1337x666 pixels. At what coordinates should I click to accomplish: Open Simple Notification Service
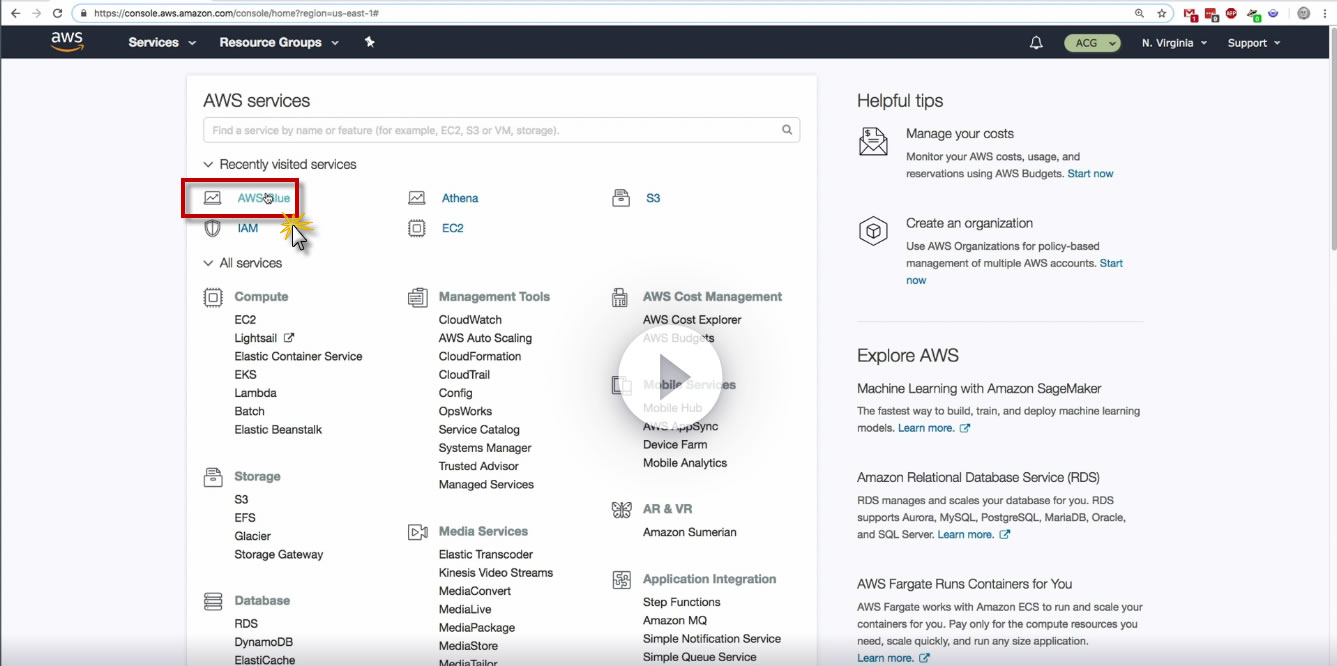click(x=712, y=639)
